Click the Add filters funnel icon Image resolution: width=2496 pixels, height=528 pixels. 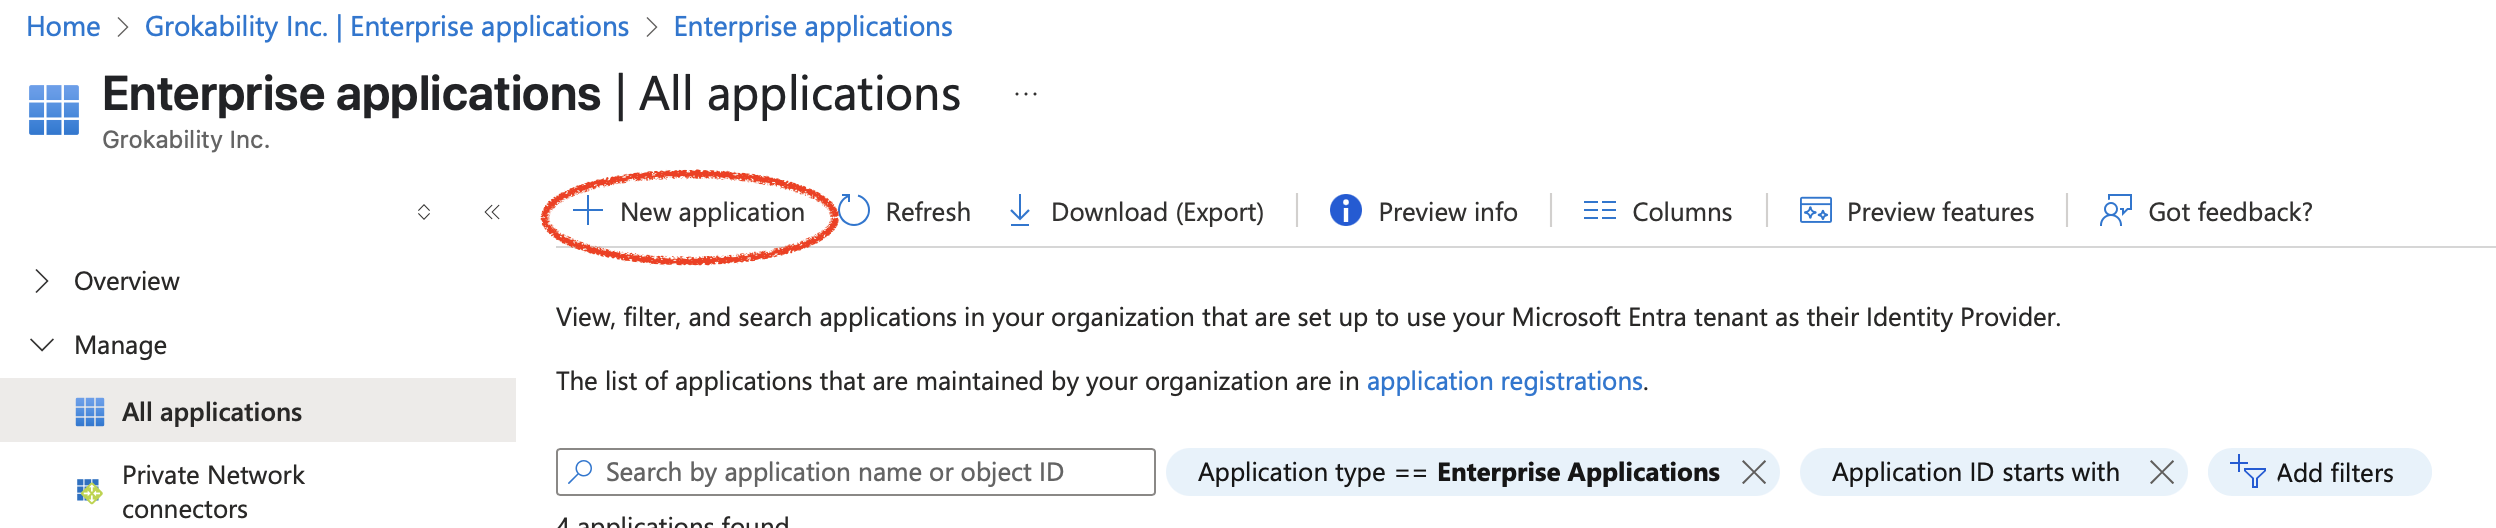[2247, 472]
